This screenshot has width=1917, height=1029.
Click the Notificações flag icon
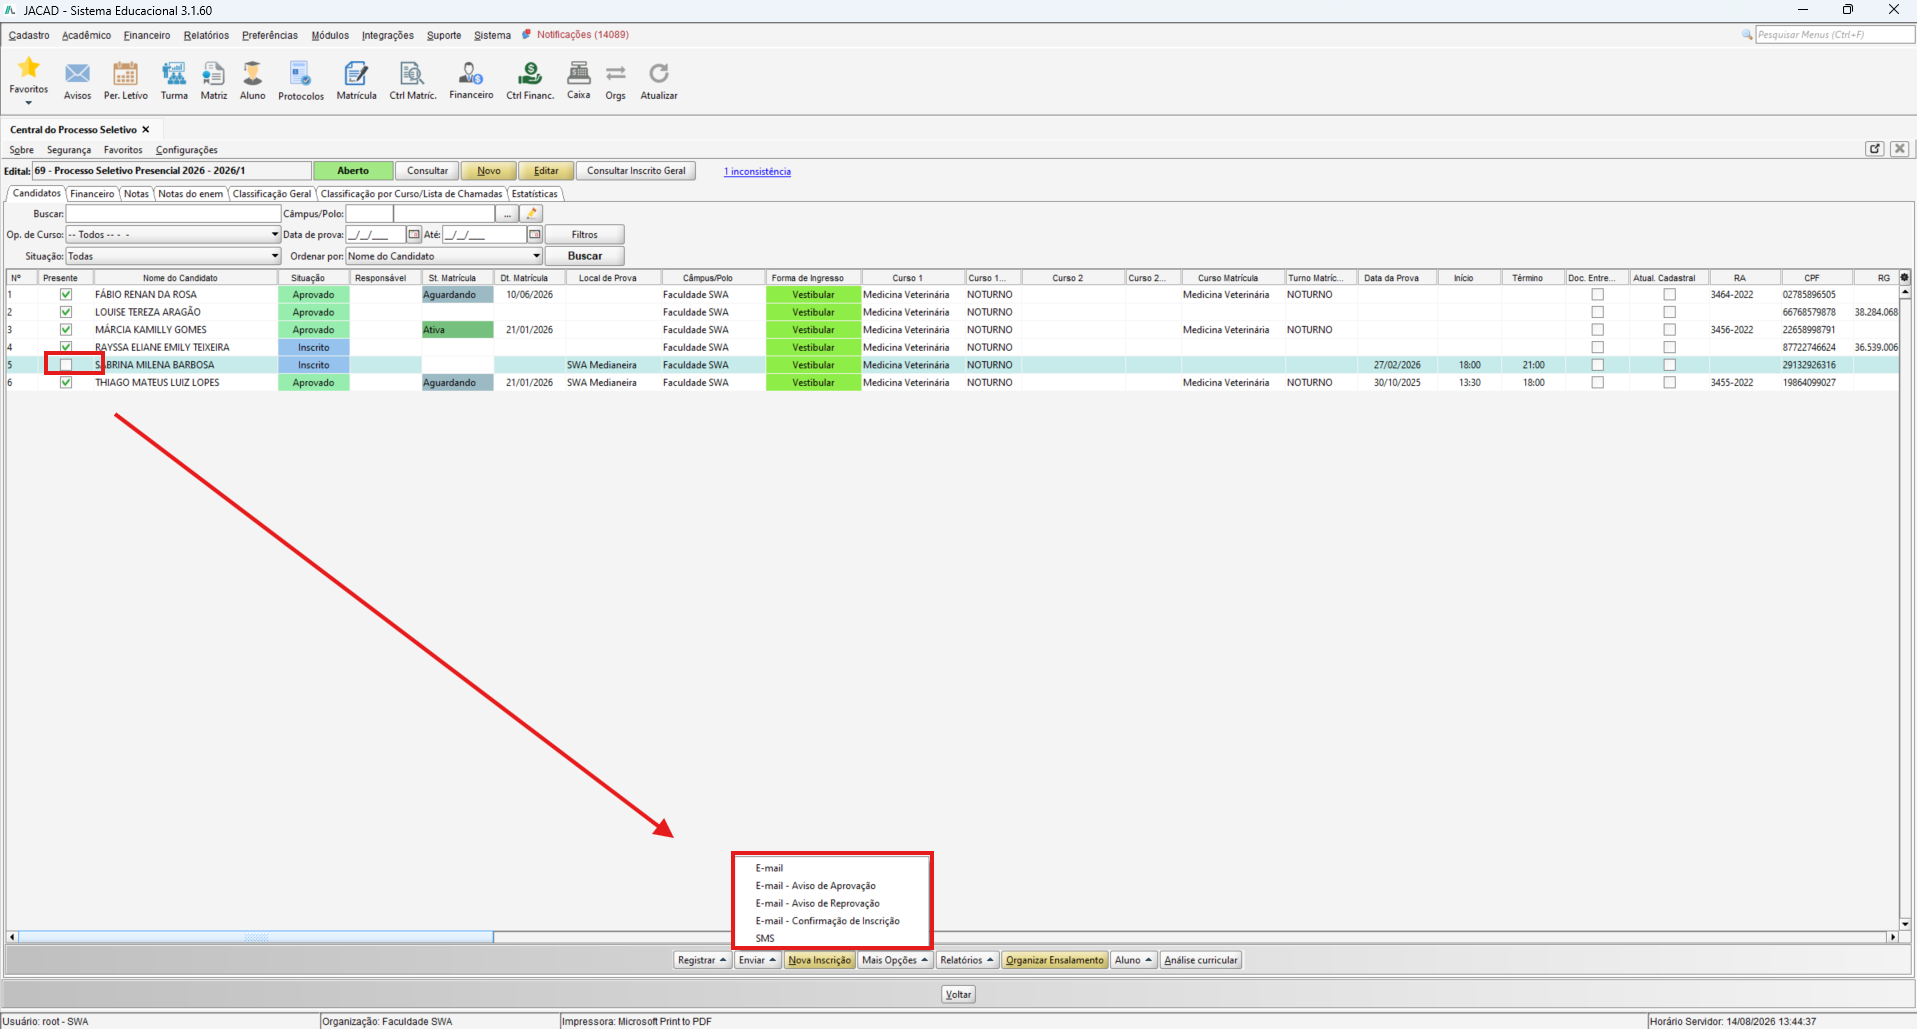526,34
